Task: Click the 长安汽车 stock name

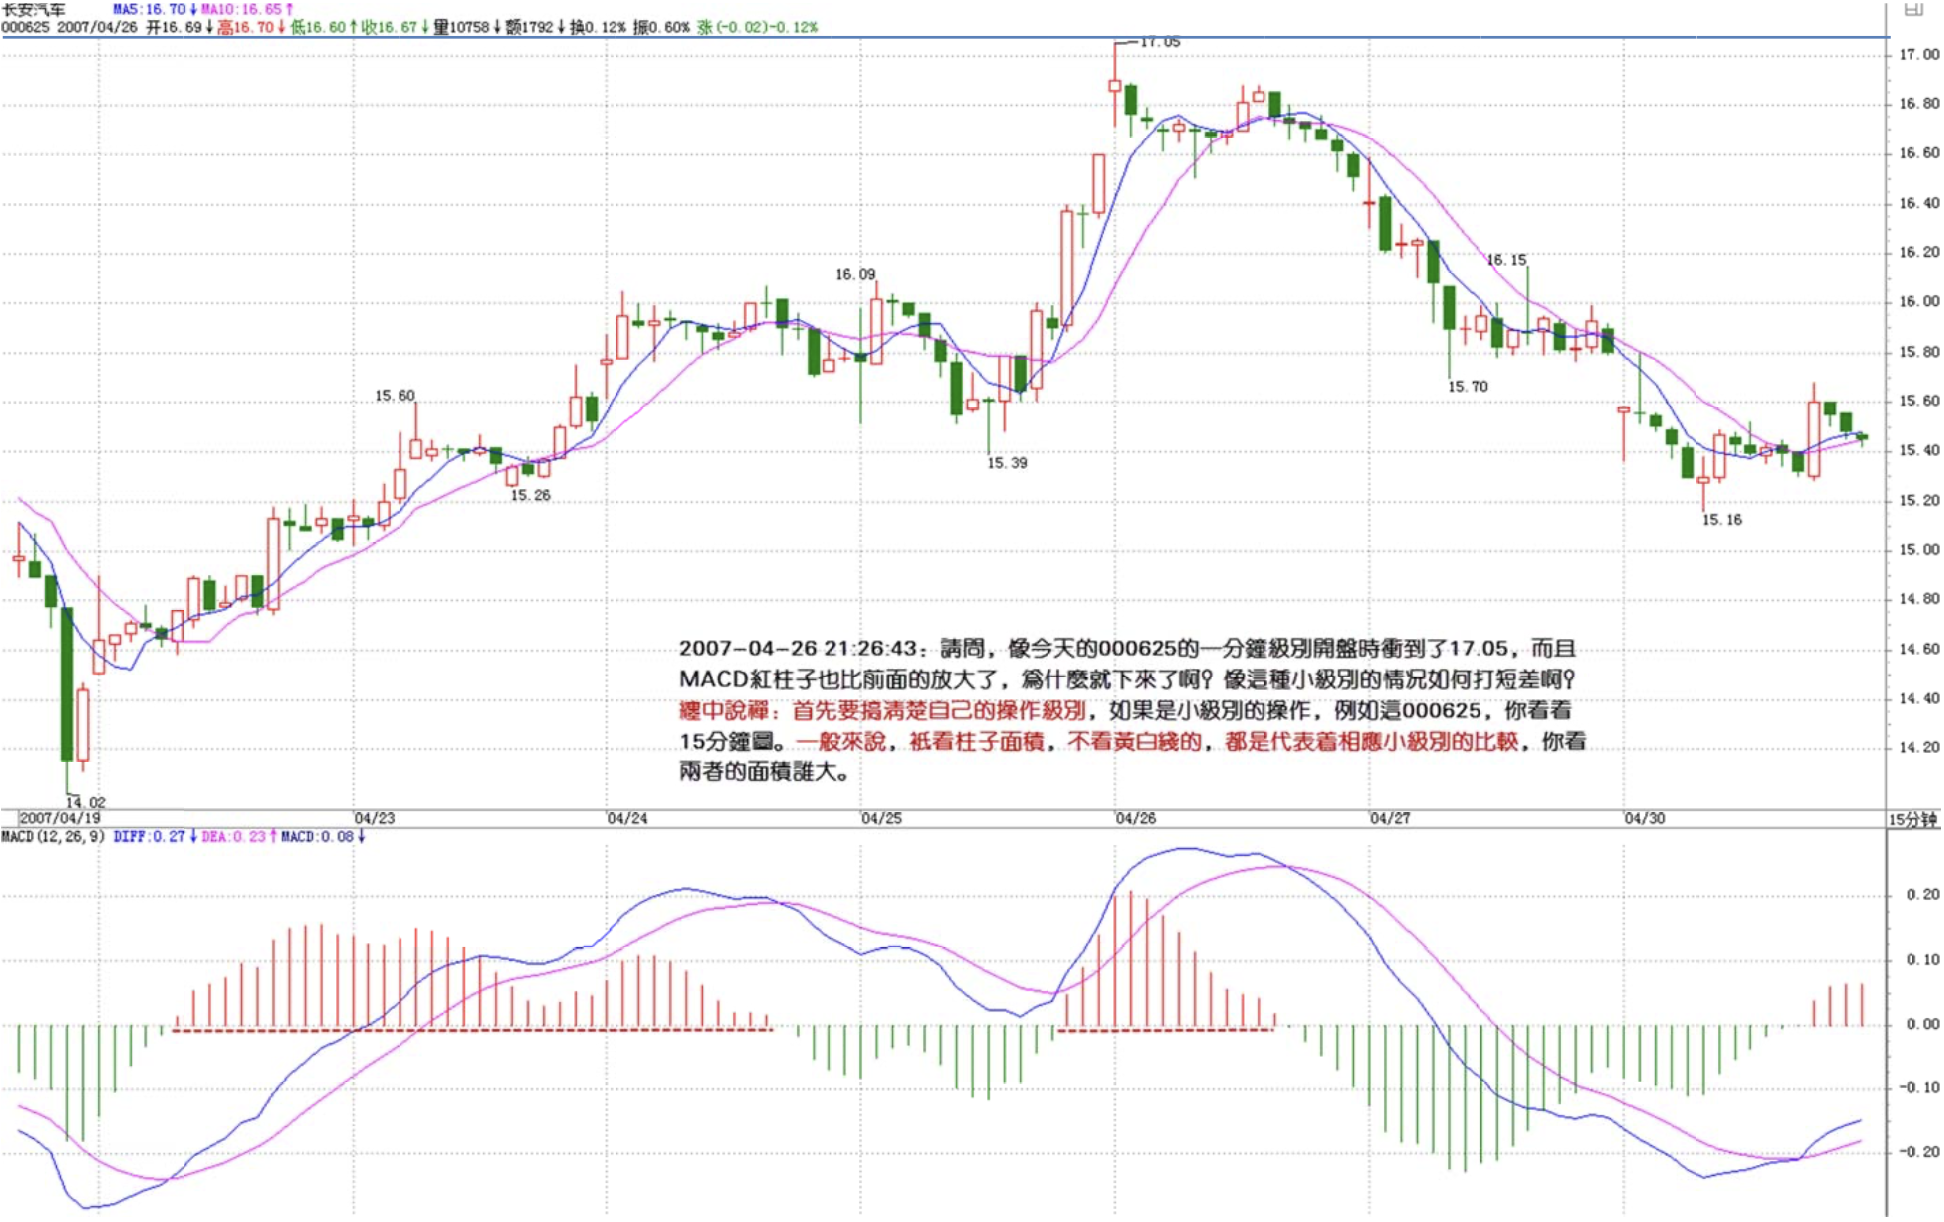Action: click(34, 9)
